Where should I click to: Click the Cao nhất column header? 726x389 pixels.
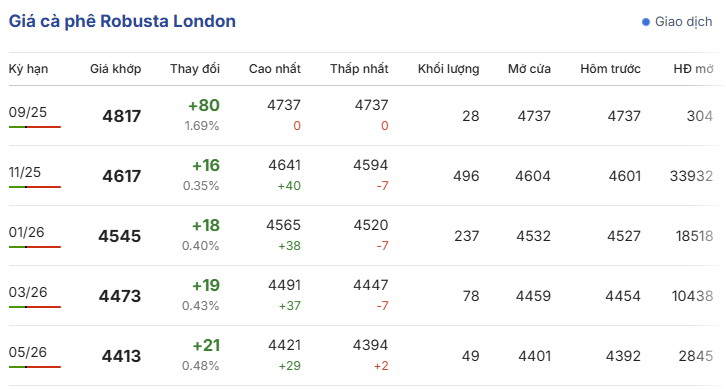[275, 69]
